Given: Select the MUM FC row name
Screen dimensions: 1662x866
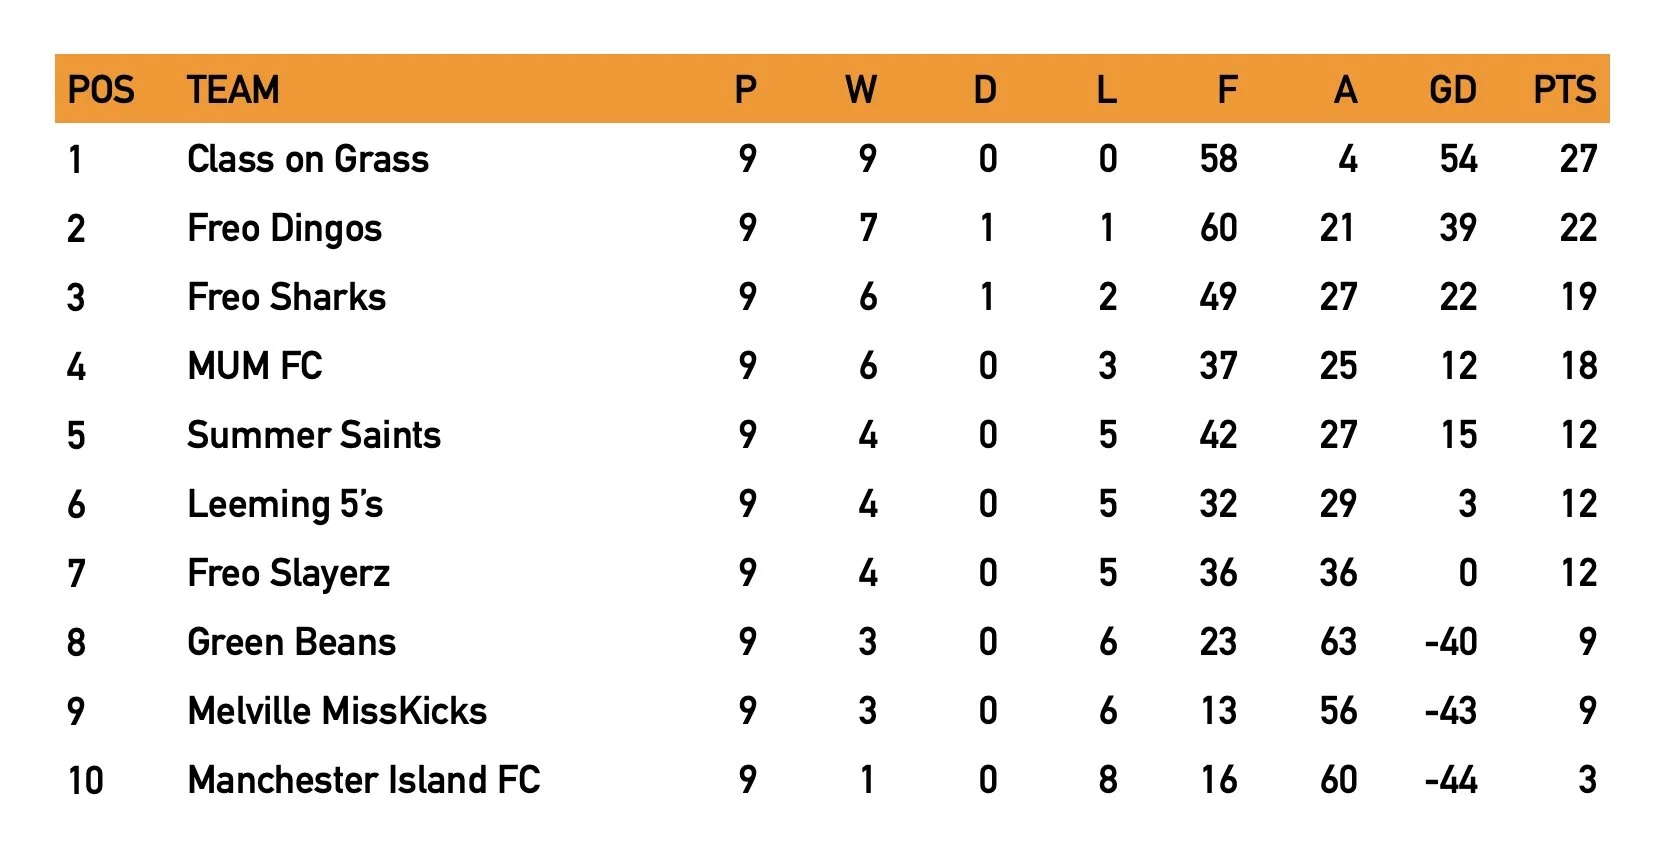Looking at the screenshot, I should (255, 366).
